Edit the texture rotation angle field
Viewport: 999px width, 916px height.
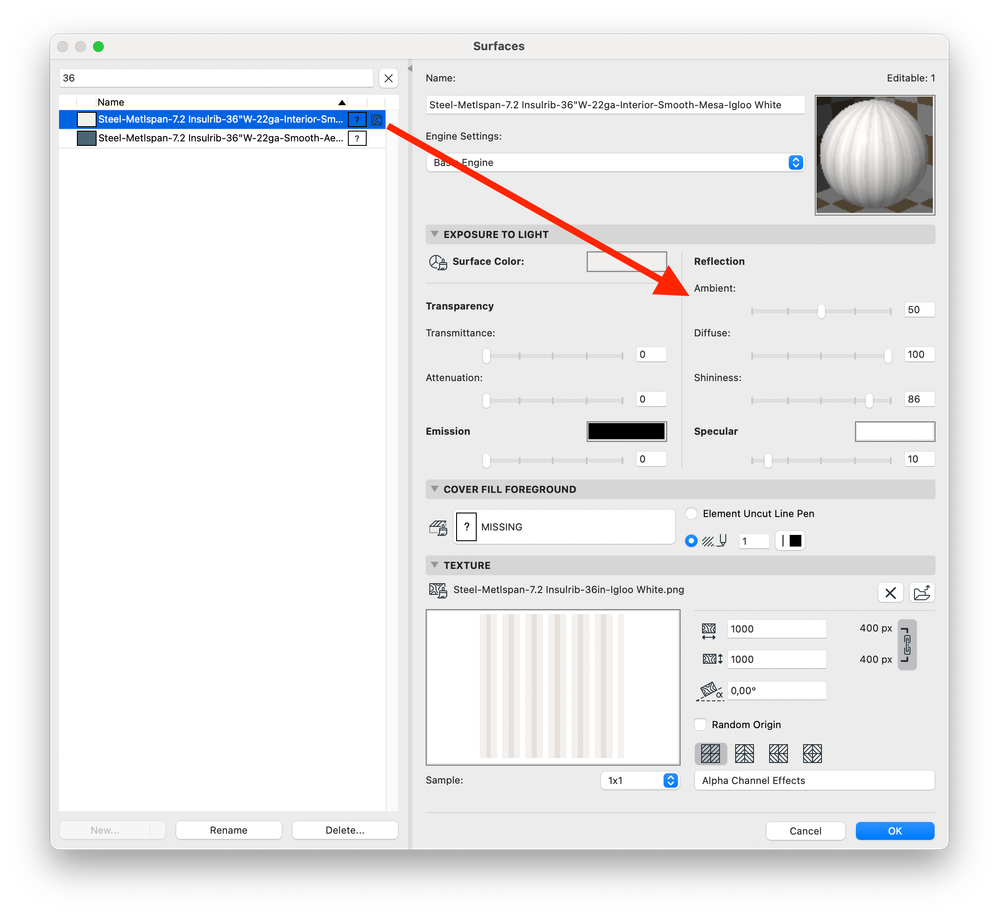(777, 691)
